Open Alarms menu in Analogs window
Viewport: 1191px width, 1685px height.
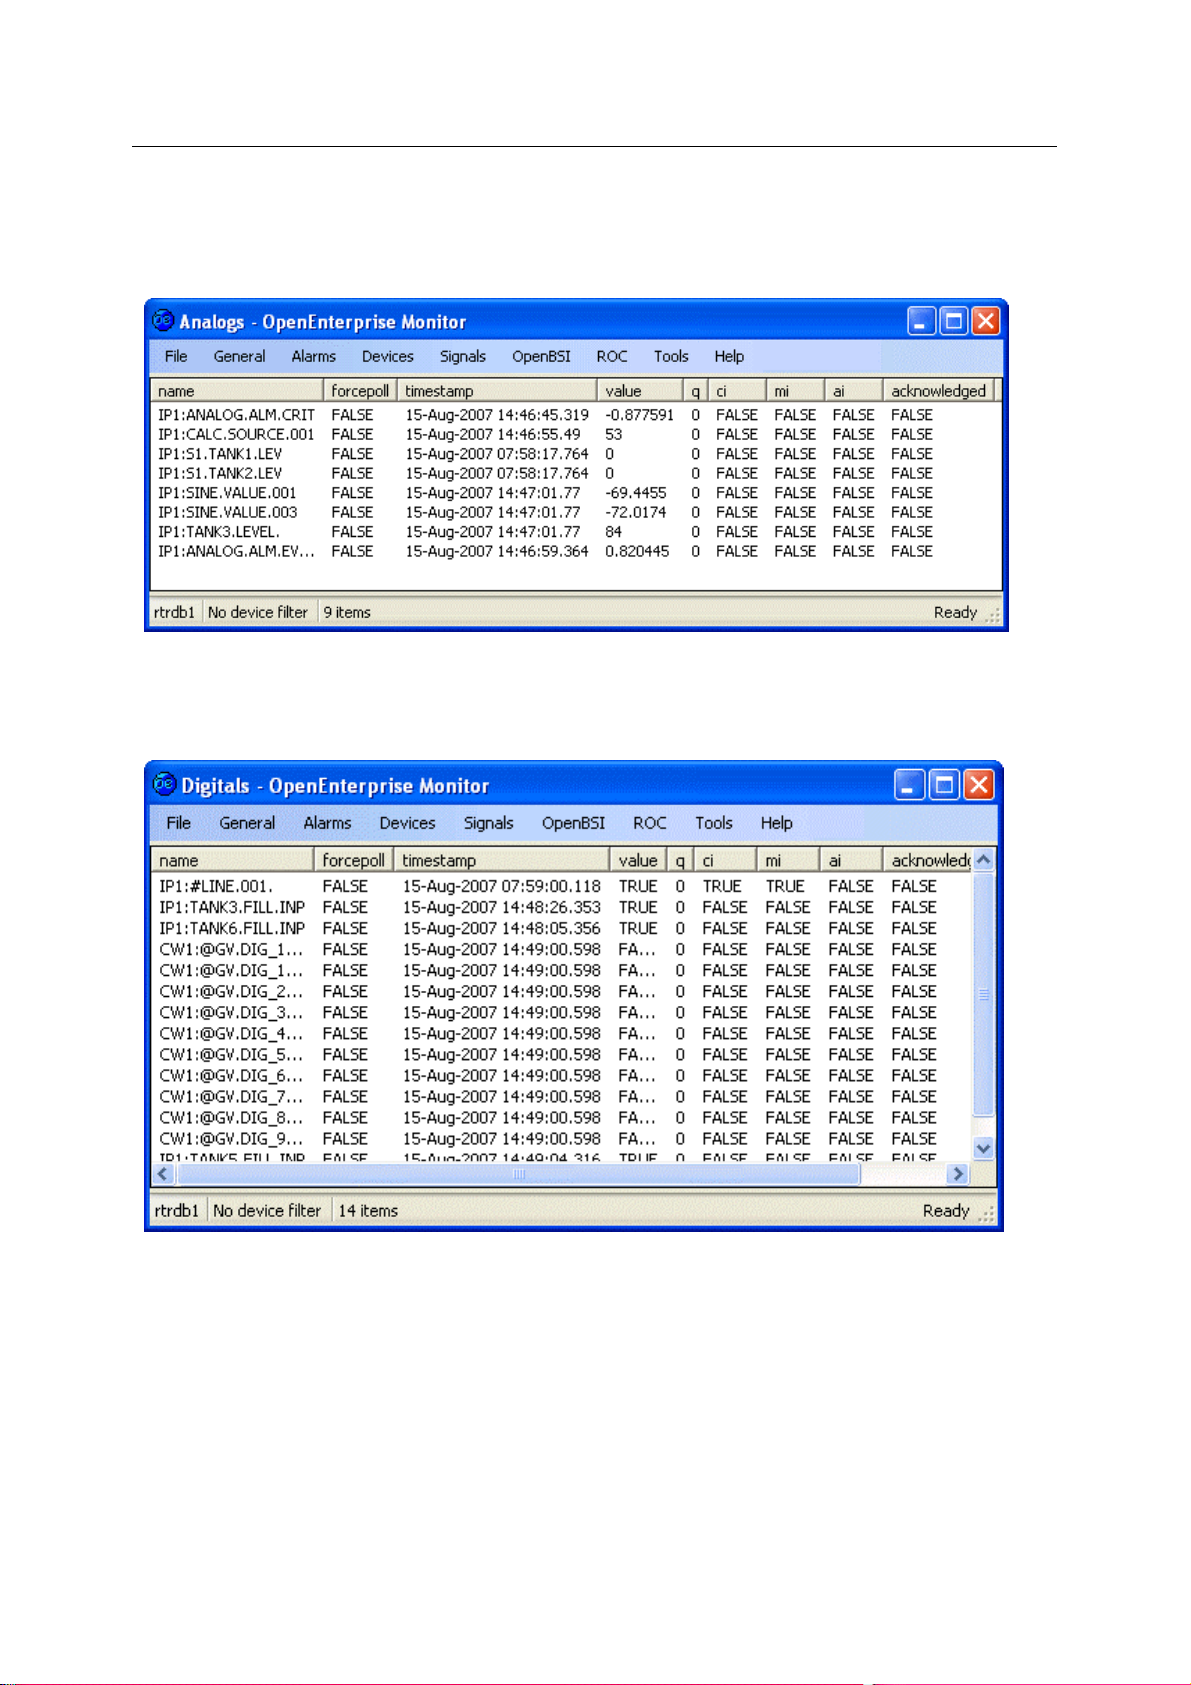click(x=313, y=356)
